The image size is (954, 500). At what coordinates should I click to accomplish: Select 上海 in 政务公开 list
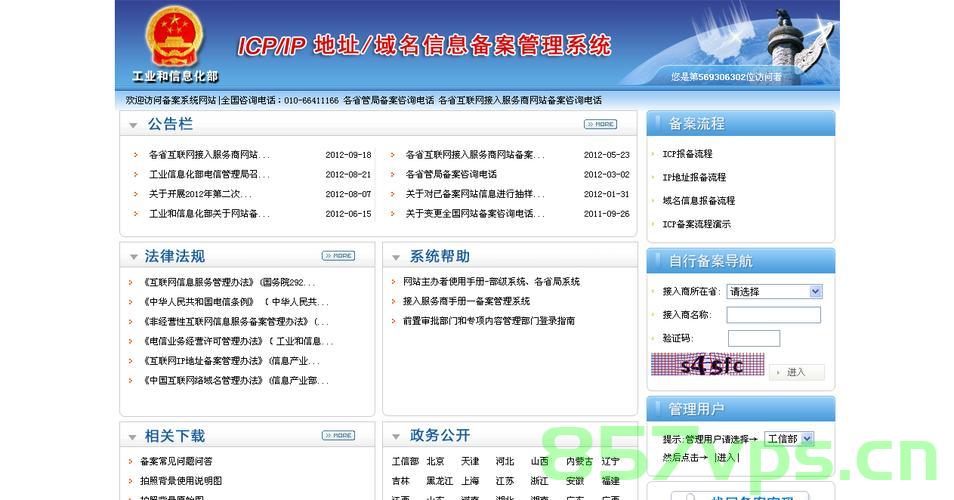pyautogui.click(x=470, y=481)
